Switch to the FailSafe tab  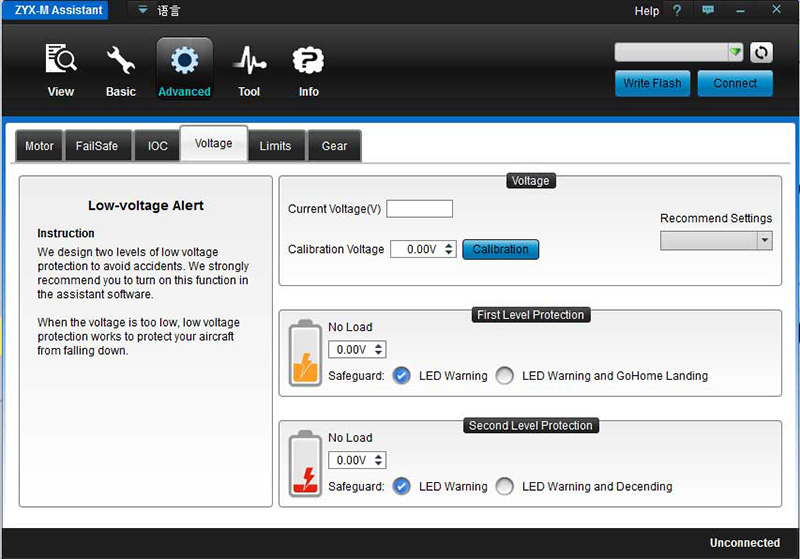pos(97,146)
